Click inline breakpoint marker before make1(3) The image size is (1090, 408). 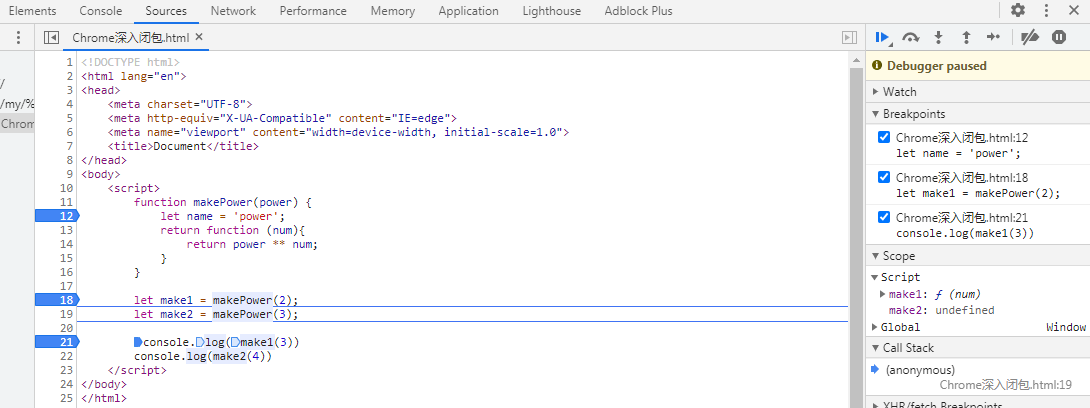pyautogui.click(x=234, y=342)
